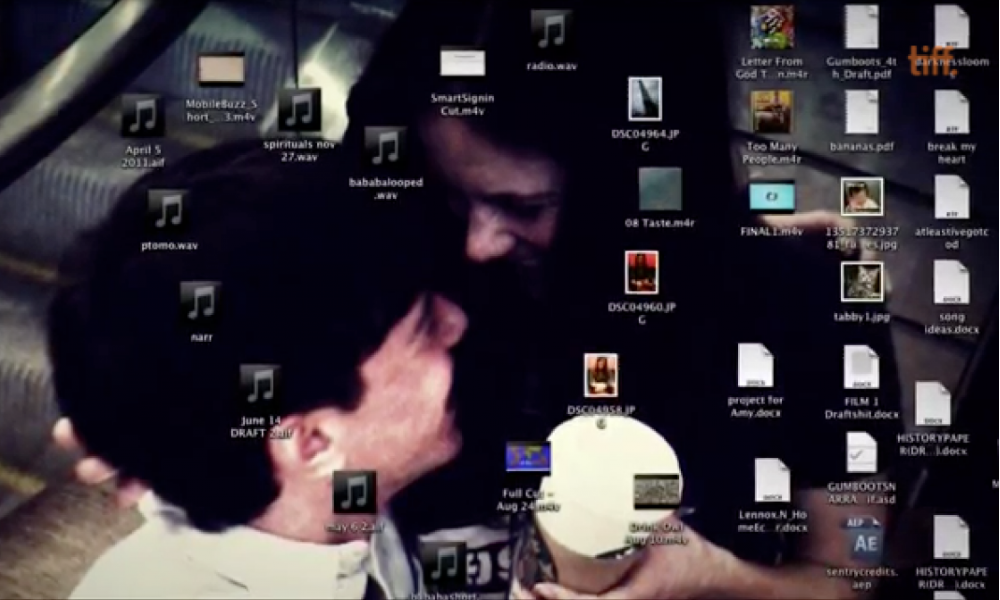Viewport: 1000px width, 600px height.
Task: Click the song ideas.docx document
Action: (x=951, y=283)
